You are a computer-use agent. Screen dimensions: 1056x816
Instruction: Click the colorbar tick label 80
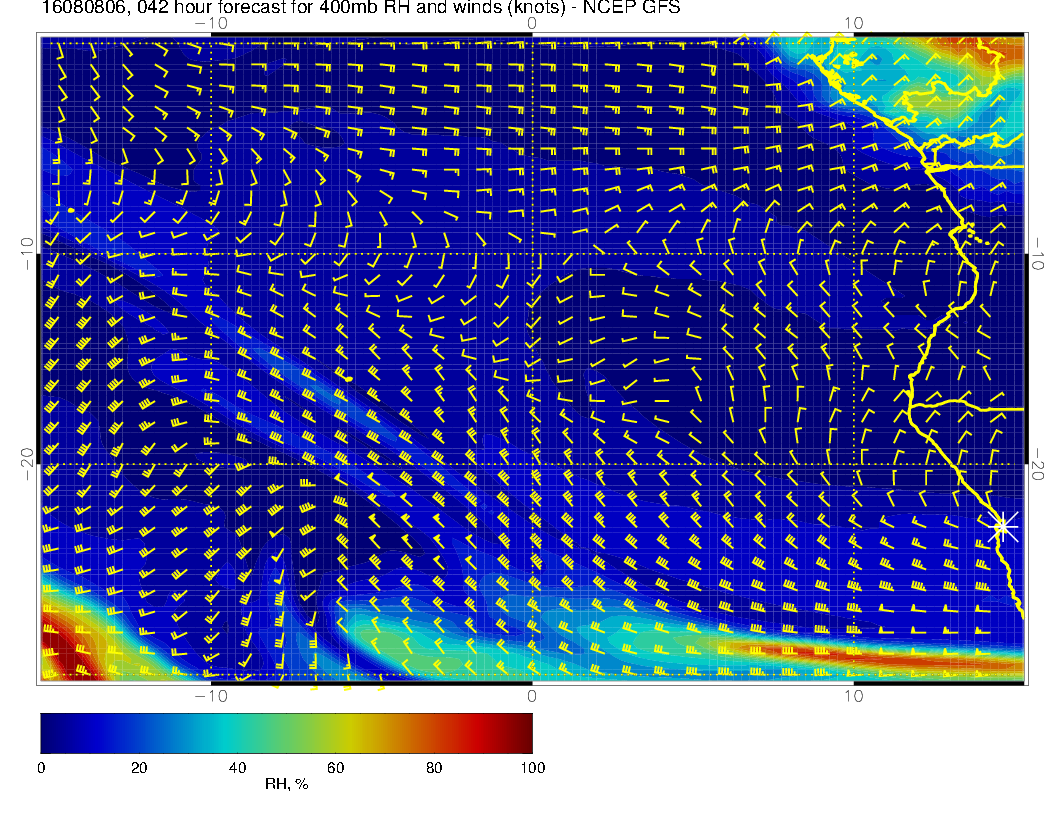click(434, 767)
